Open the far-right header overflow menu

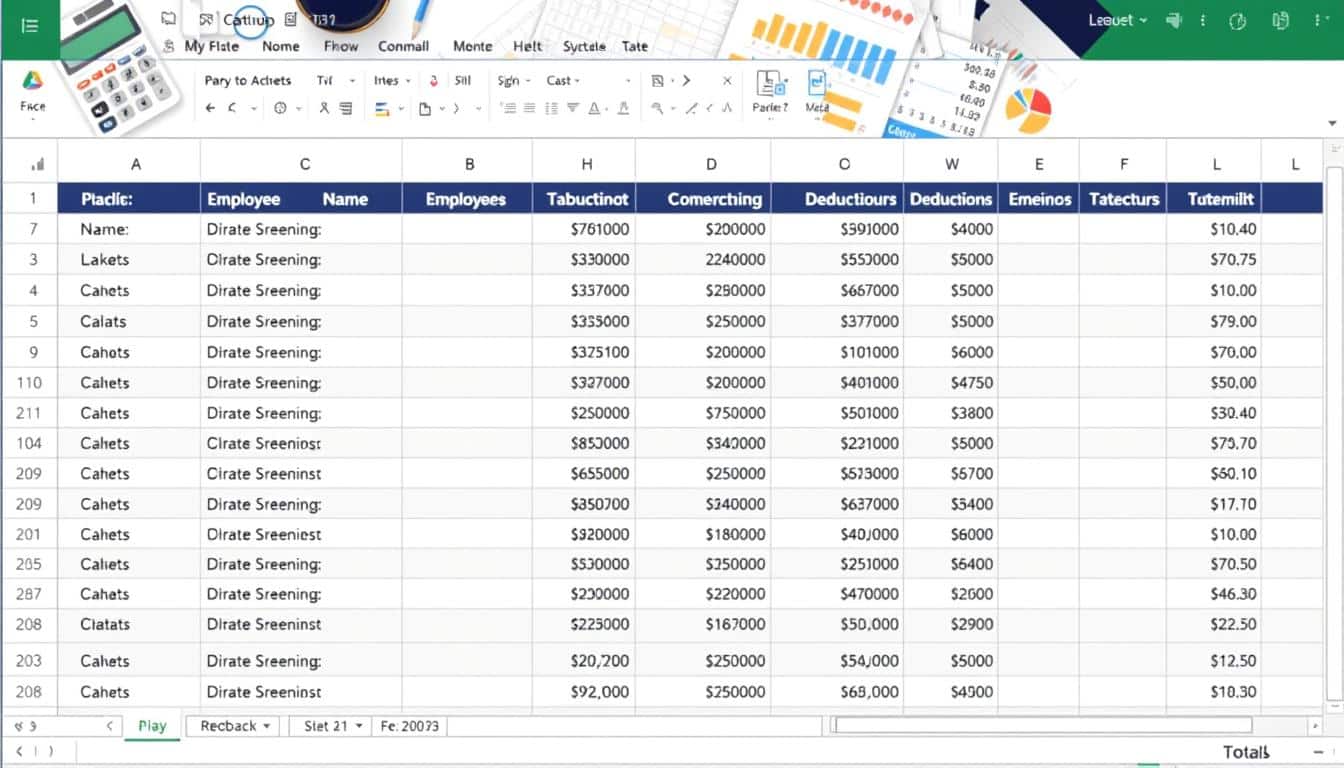[1320, 20]
